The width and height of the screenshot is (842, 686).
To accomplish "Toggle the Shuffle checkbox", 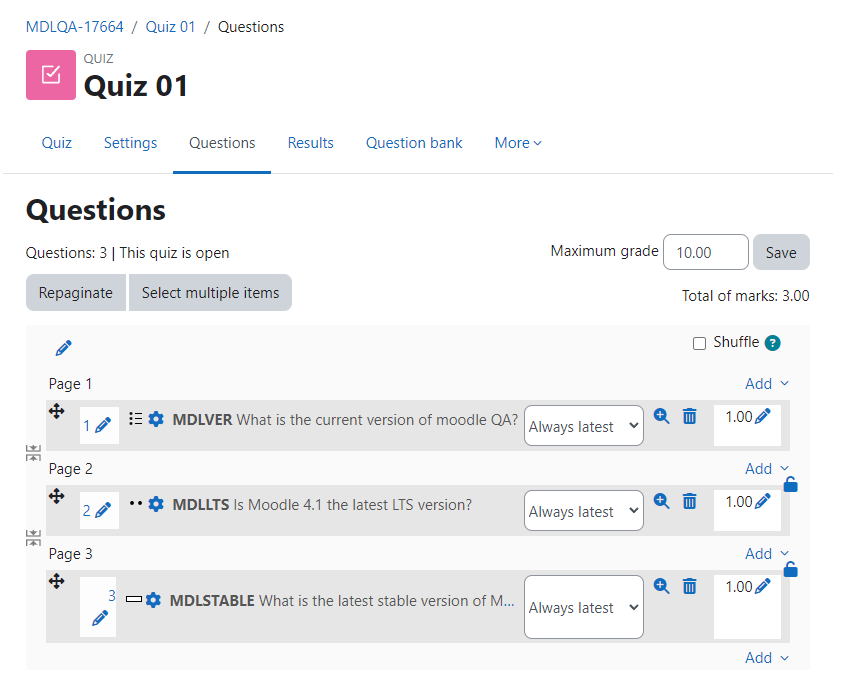I will click(x=699, y=343).
